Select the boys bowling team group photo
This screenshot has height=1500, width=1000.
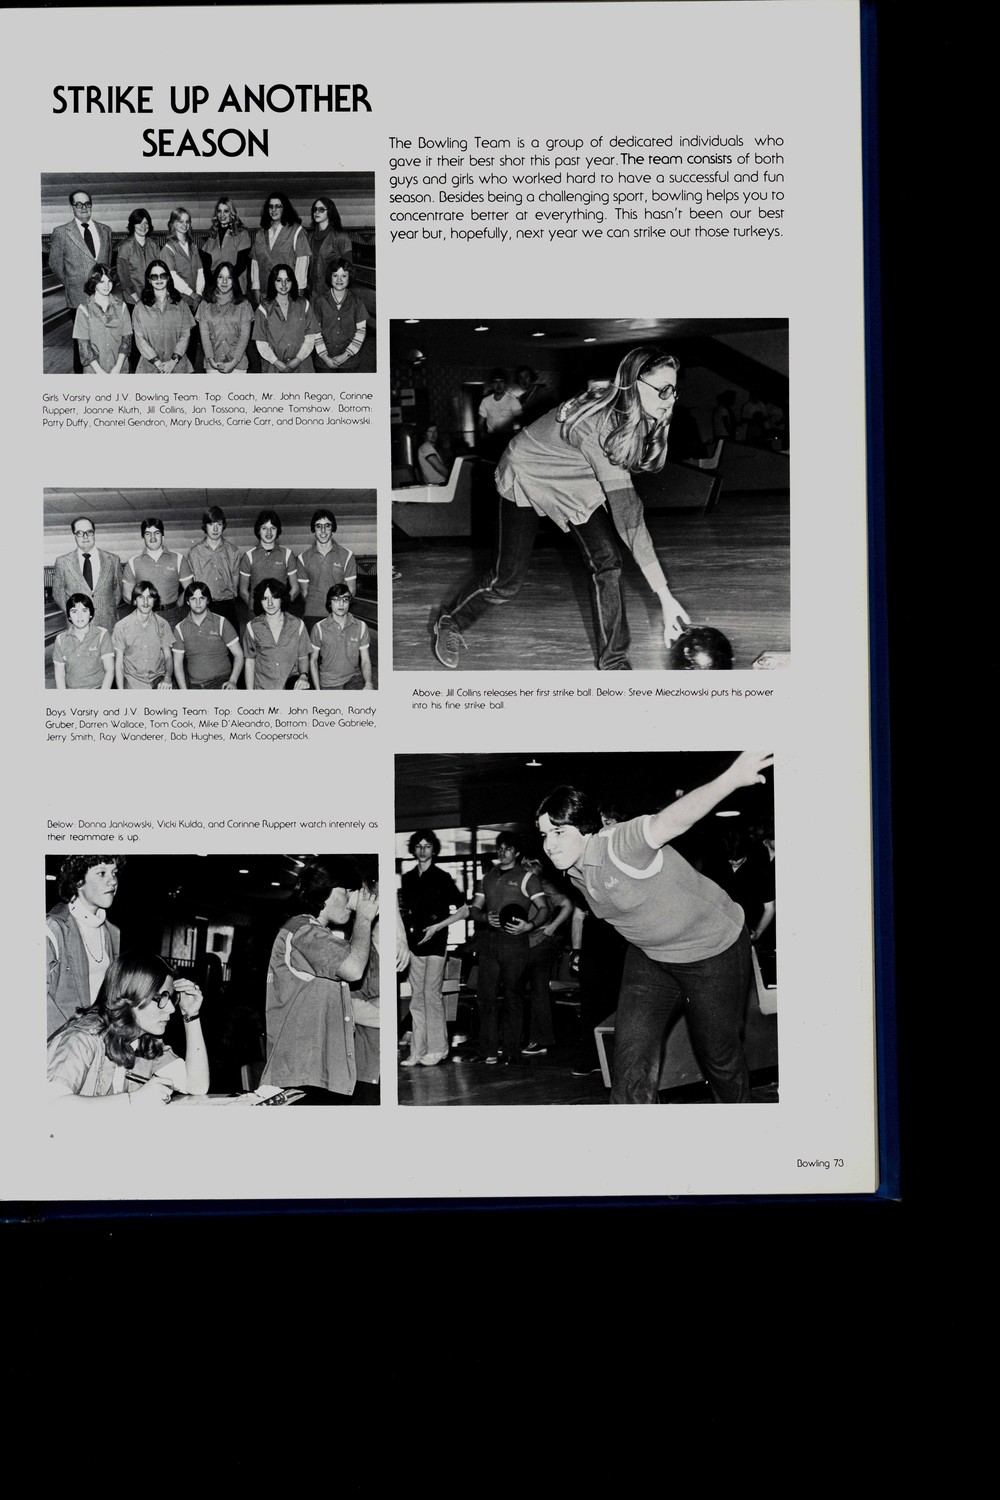click(x=210, y=588)
